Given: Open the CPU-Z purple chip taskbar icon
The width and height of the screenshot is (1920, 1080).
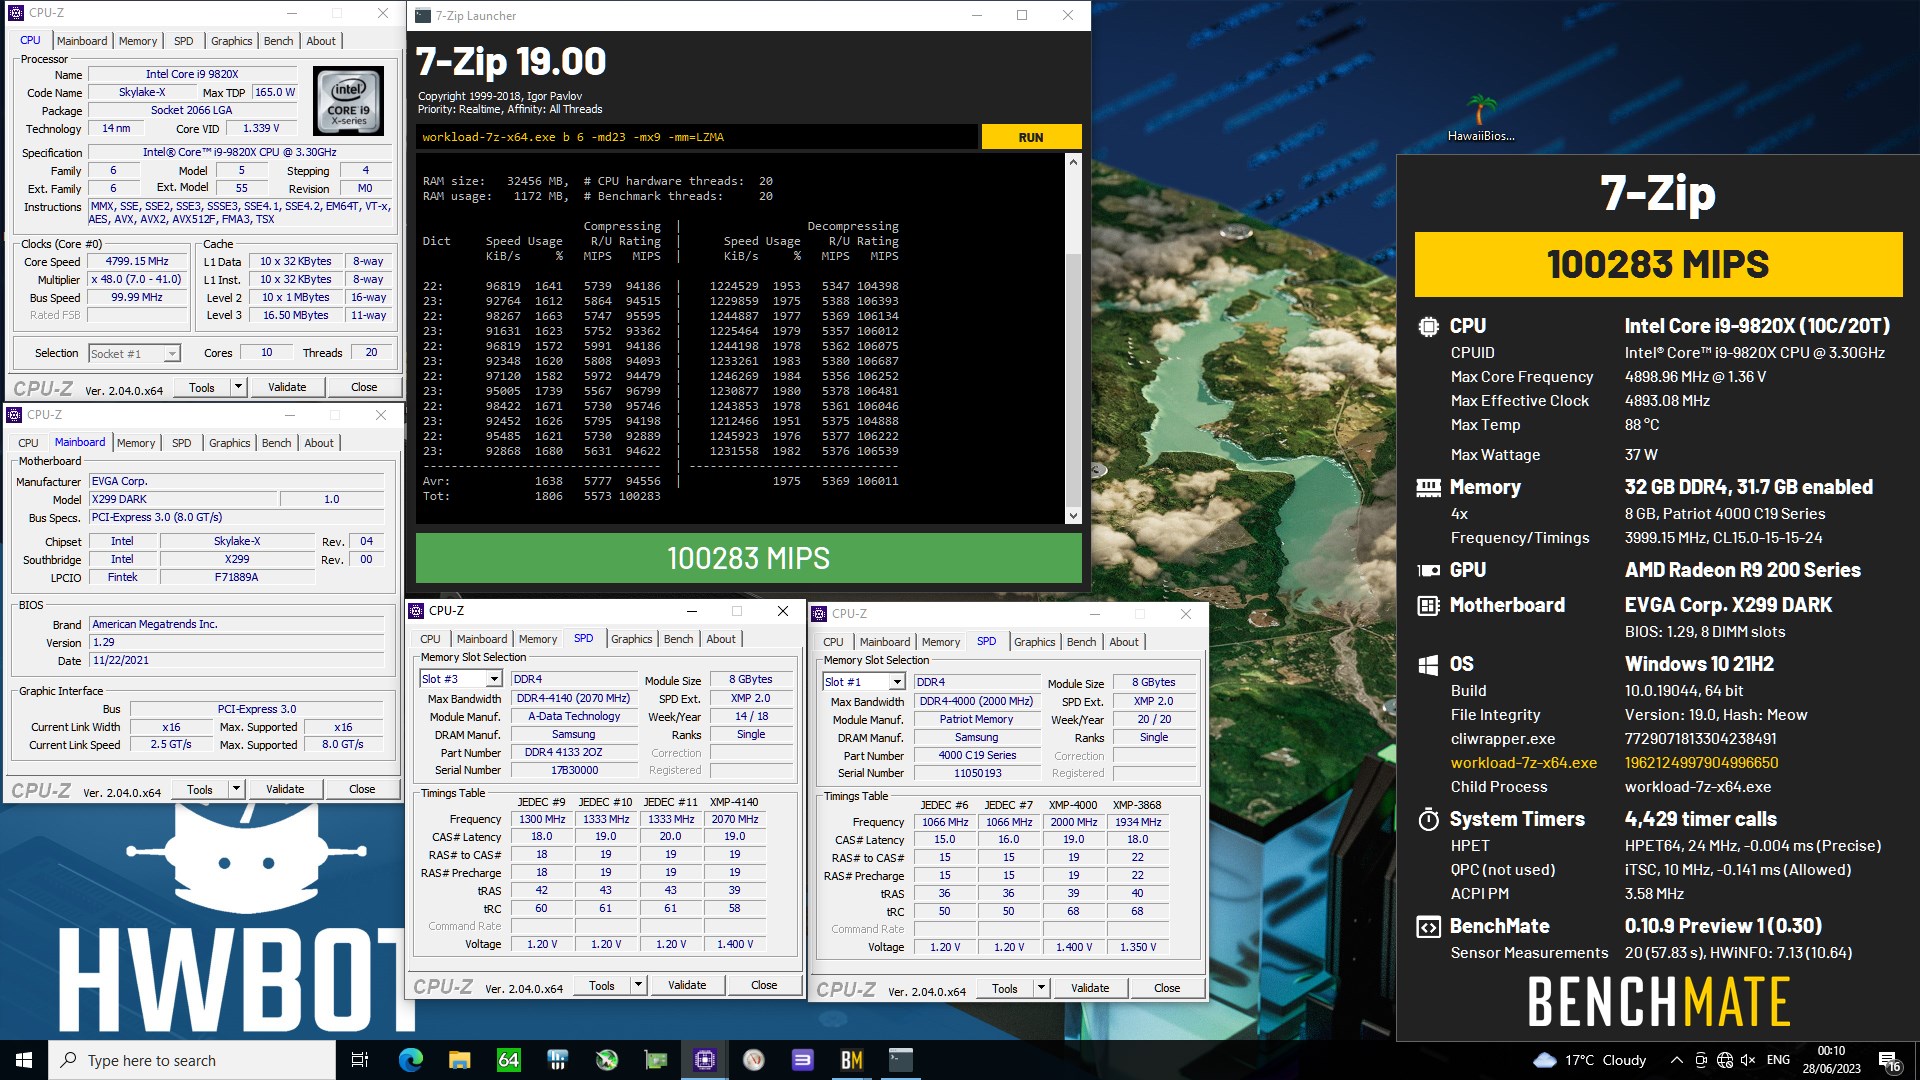Looking at the screenshot, I should click(x=705, y=1060).
